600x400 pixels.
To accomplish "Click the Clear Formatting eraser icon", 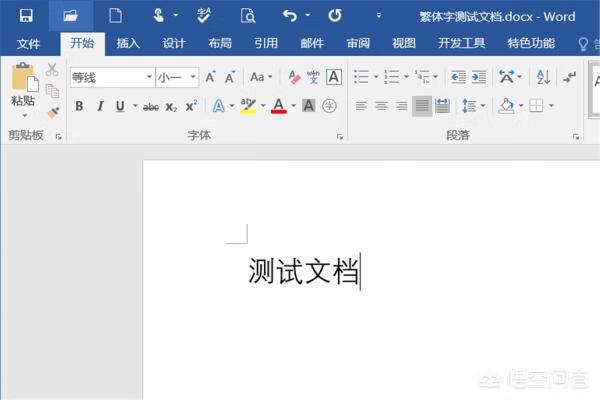I will tap(294, 77).
